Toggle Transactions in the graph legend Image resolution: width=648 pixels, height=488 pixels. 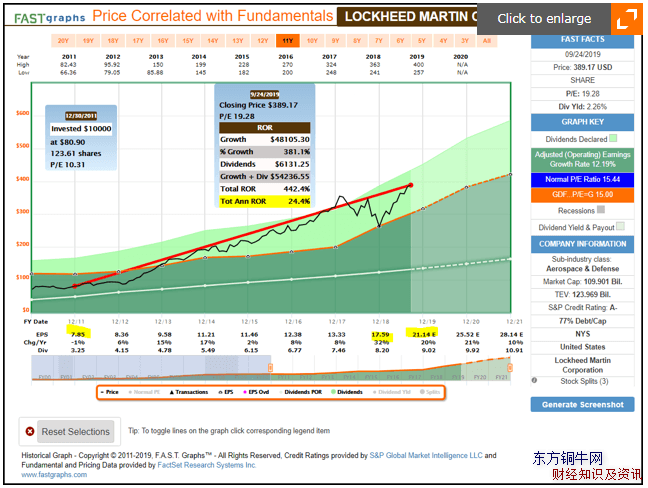[189, 392]
